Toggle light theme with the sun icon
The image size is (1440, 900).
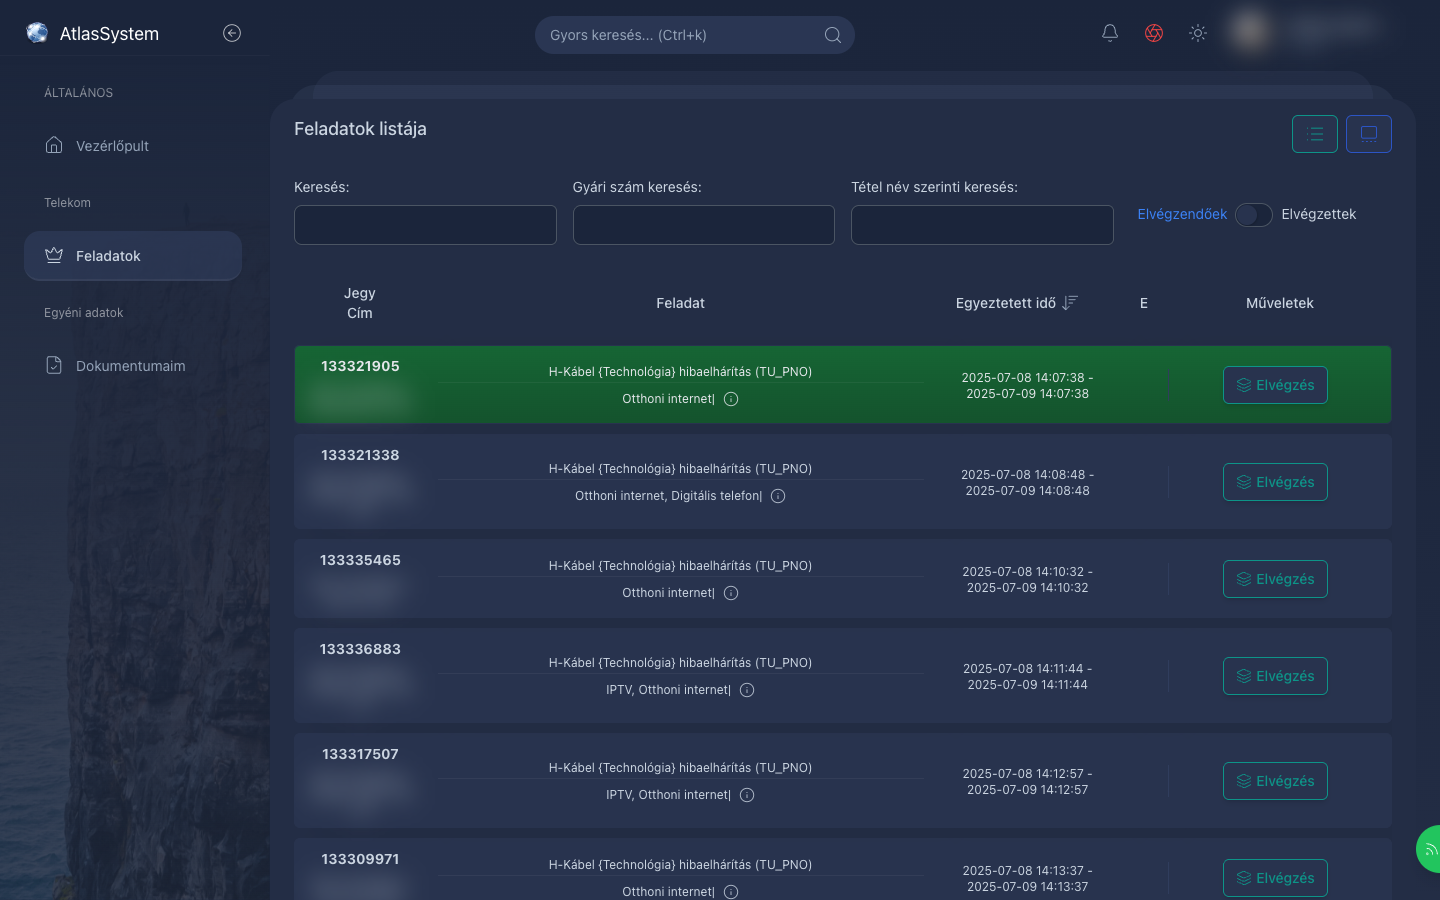tap(1198, 33)
